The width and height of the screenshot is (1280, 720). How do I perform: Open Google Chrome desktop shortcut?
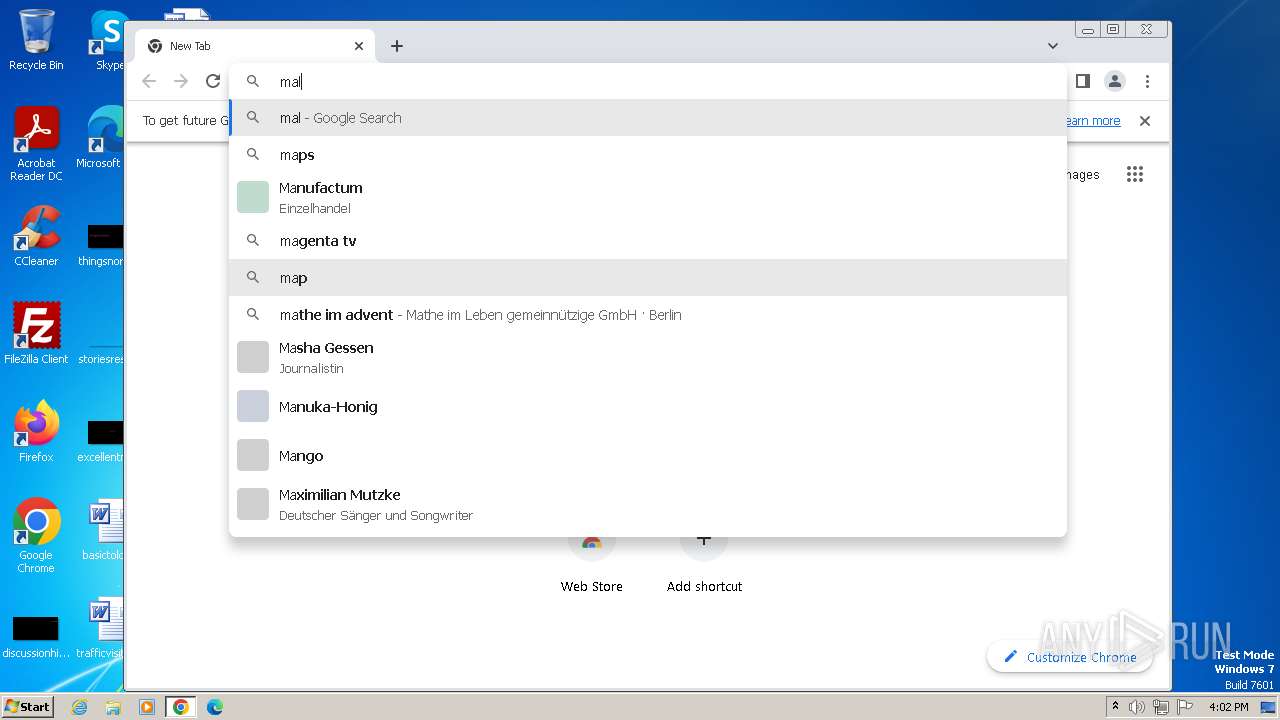36,536
